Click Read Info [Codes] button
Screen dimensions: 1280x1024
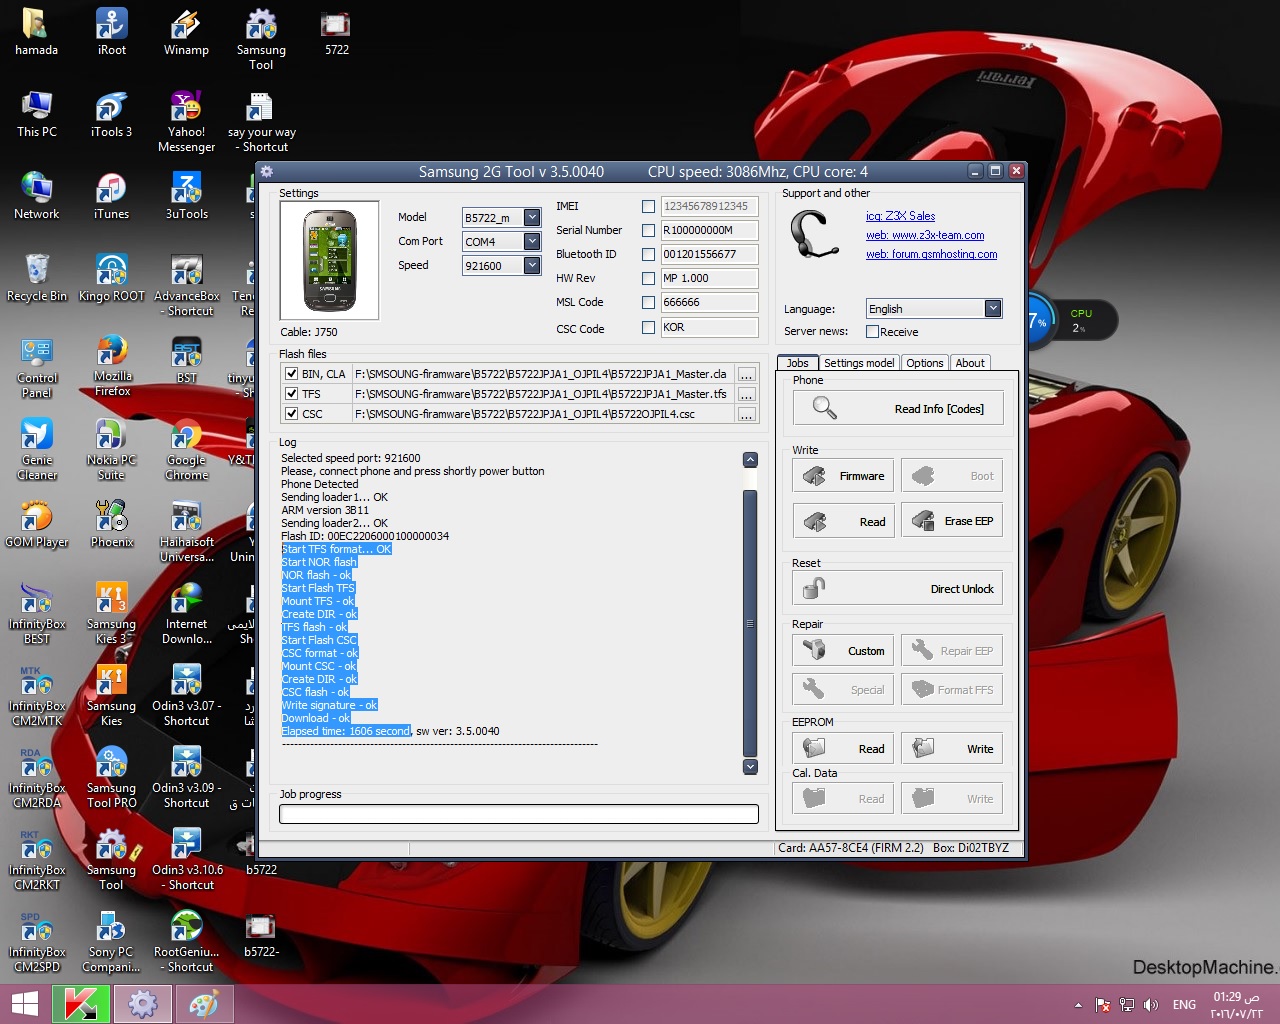pos(898,408)
